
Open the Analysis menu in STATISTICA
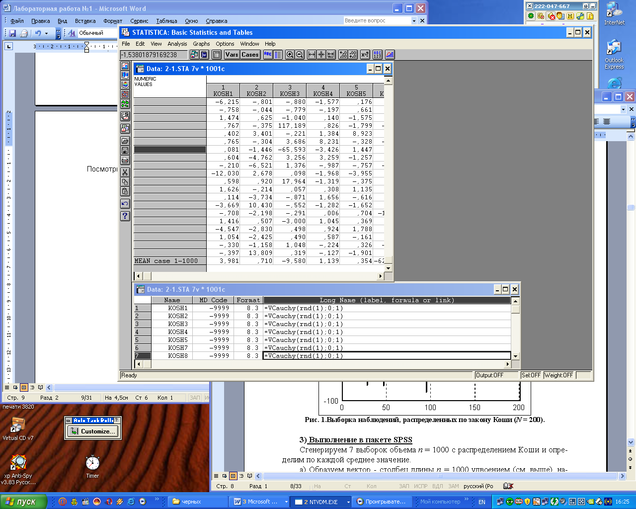pos(177,44)
